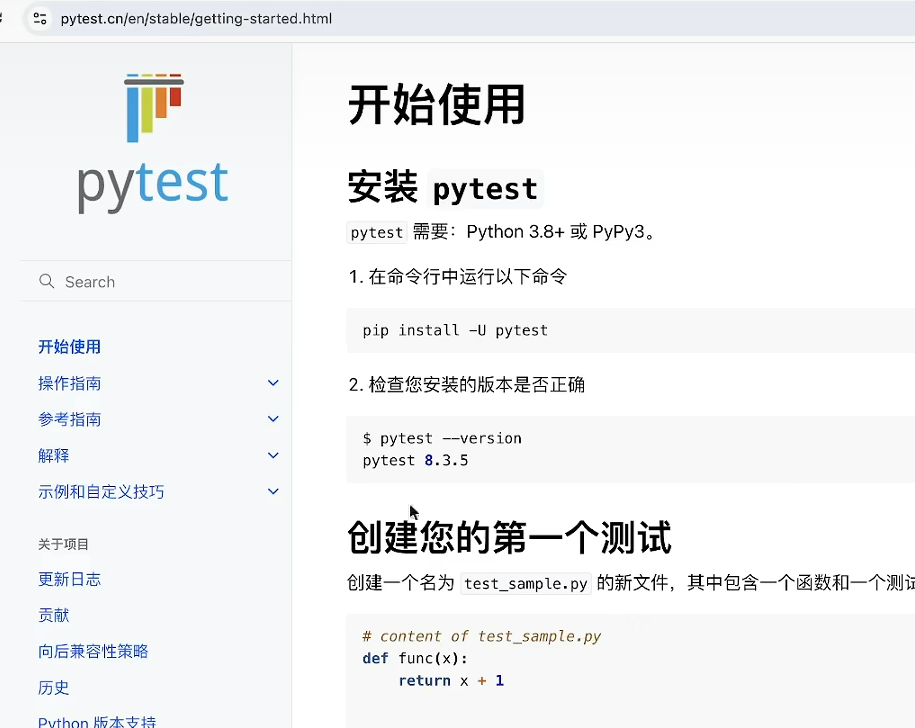Open the 贡献 link

pos(54,615)
